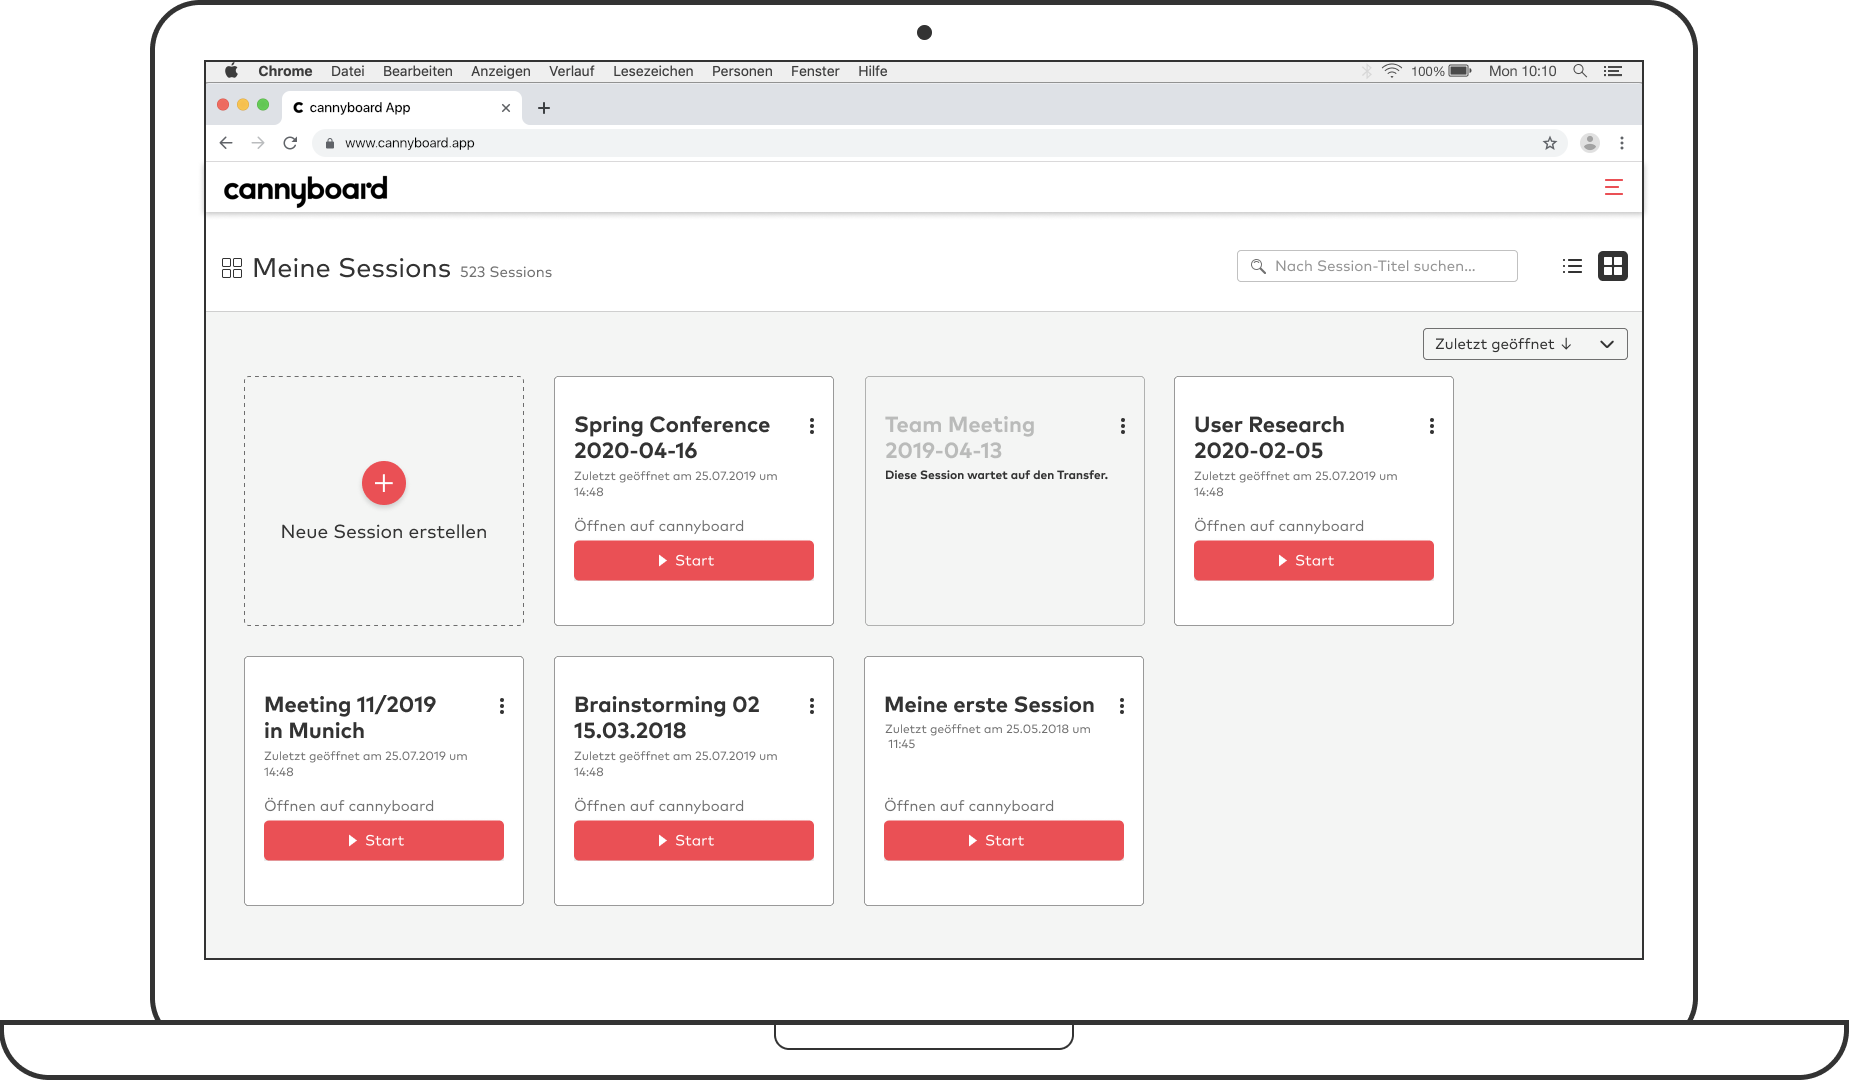
Task: Start the Brainstorming 02 session
Action: (x=694, y=841)
